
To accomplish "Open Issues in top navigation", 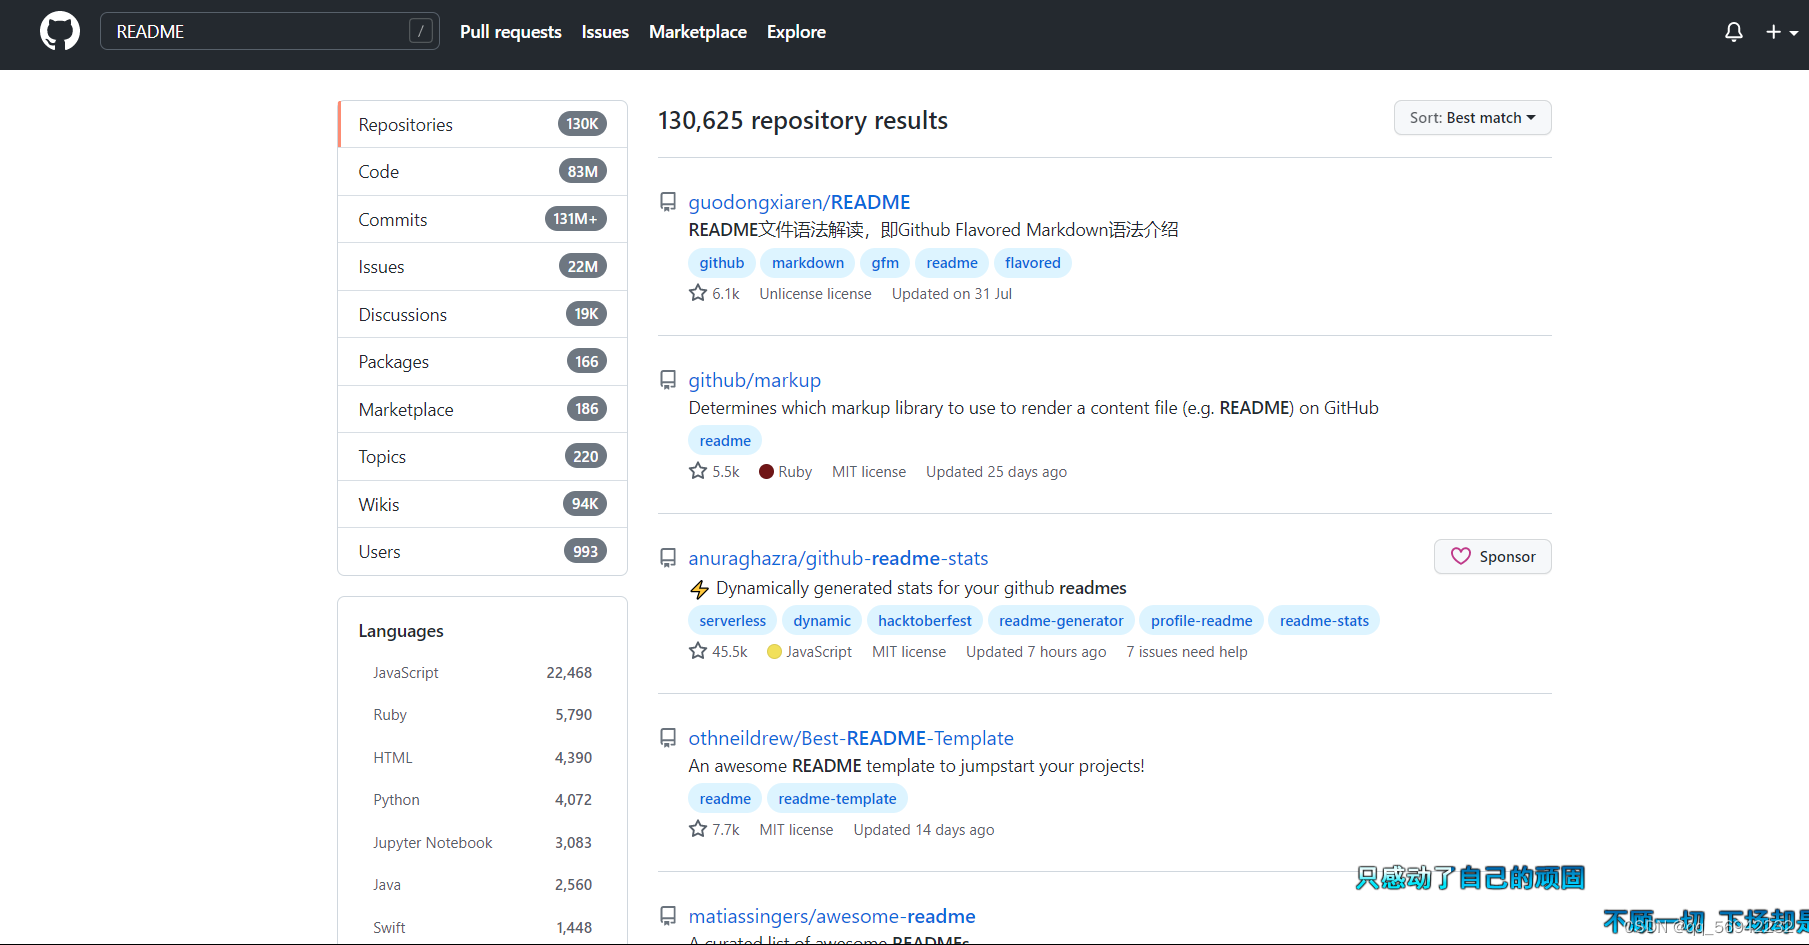I will point(605,32).
